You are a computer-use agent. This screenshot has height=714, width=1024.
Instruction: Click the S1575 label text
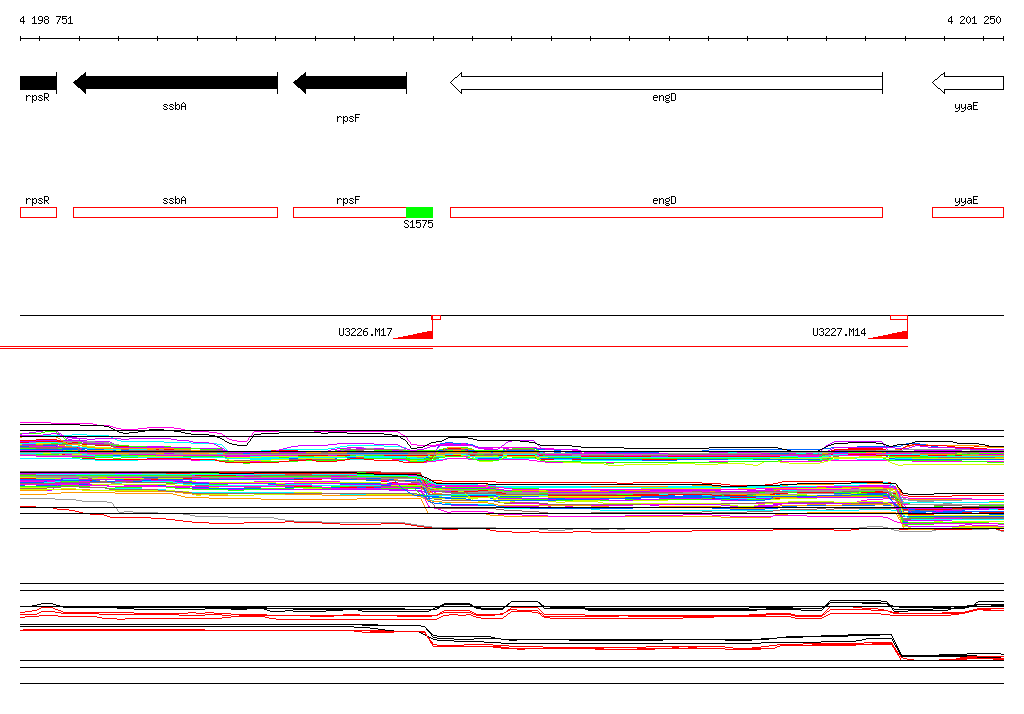(x=418, y=224)
